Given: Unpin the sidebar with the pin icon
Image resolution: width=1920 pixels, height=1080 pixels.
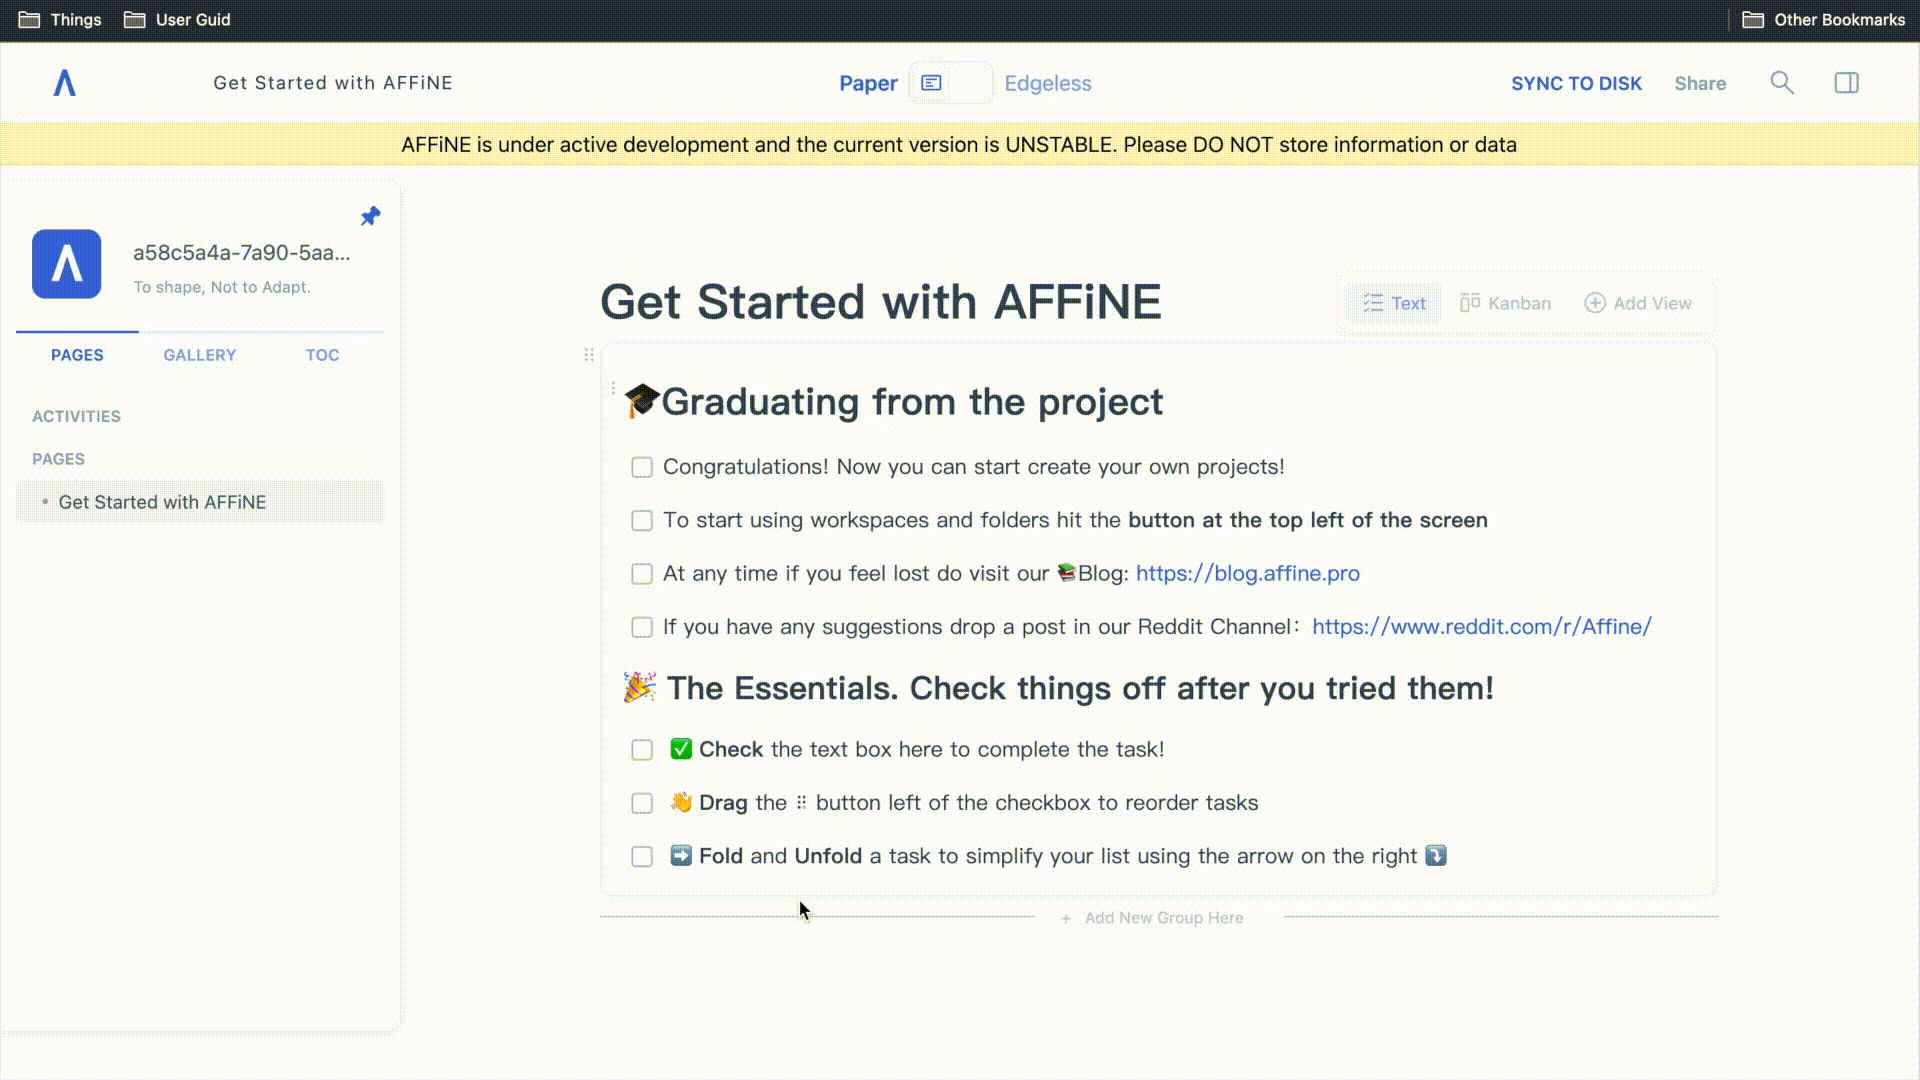Looking at the screenshot, I should click(x=370, y=216).
